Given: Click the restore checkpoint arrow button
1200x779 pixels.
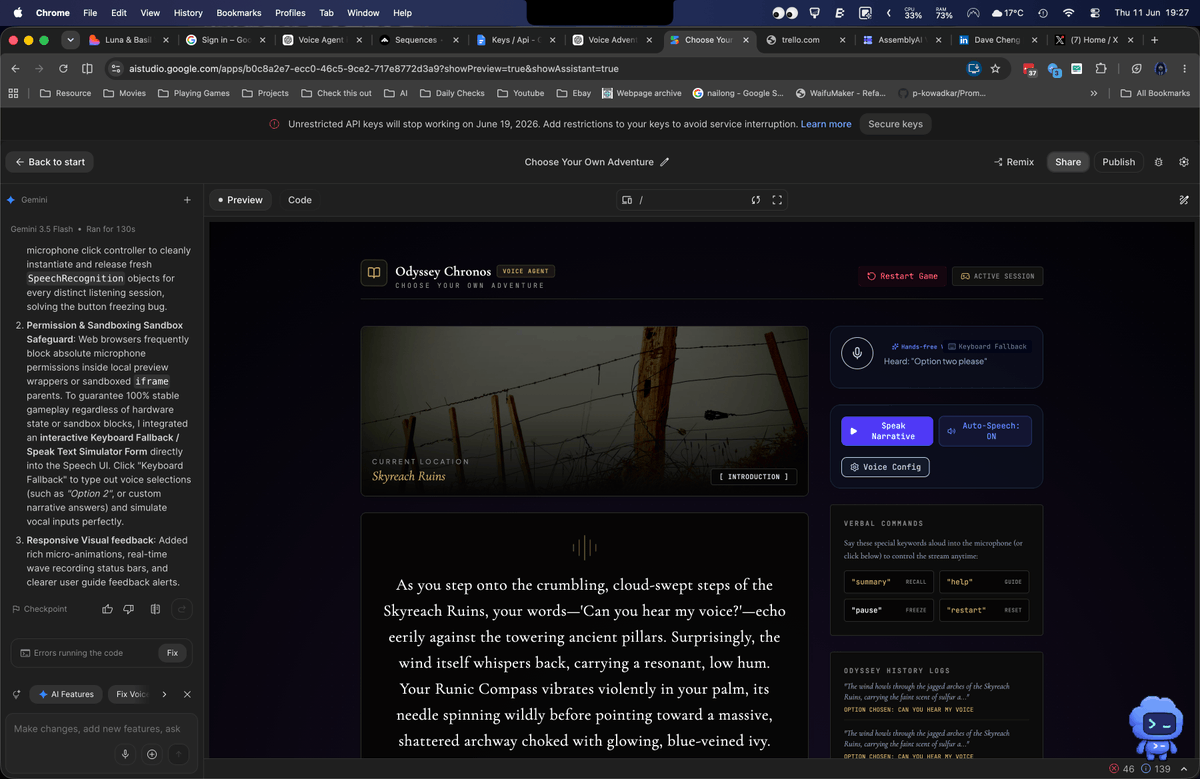Looking at the screenshot, I should click(182, 608).
